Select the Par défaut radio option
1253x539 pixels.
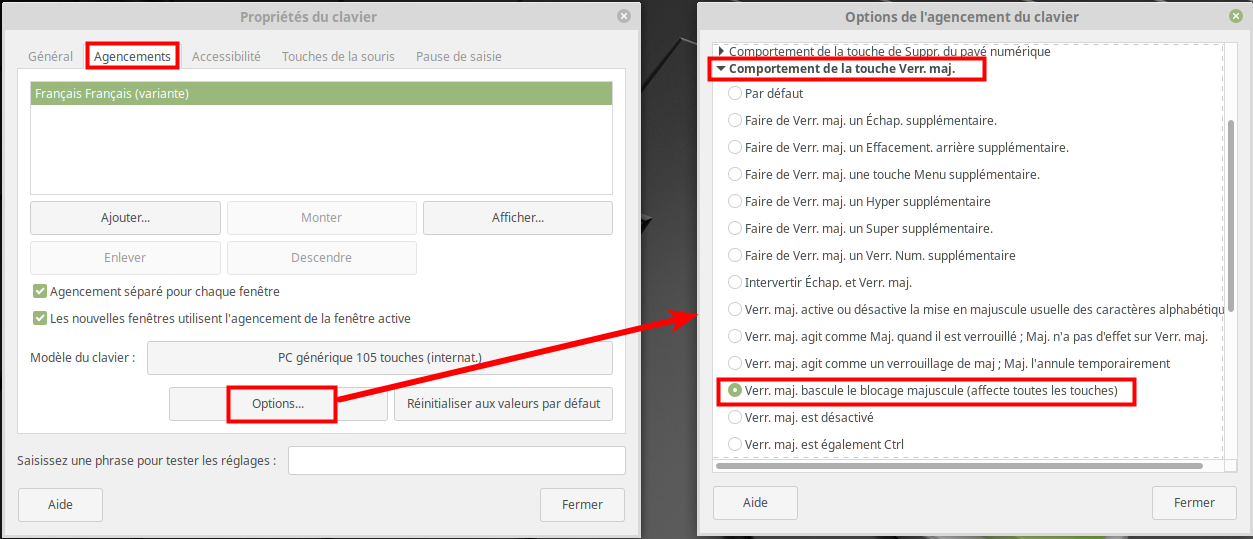735,93
